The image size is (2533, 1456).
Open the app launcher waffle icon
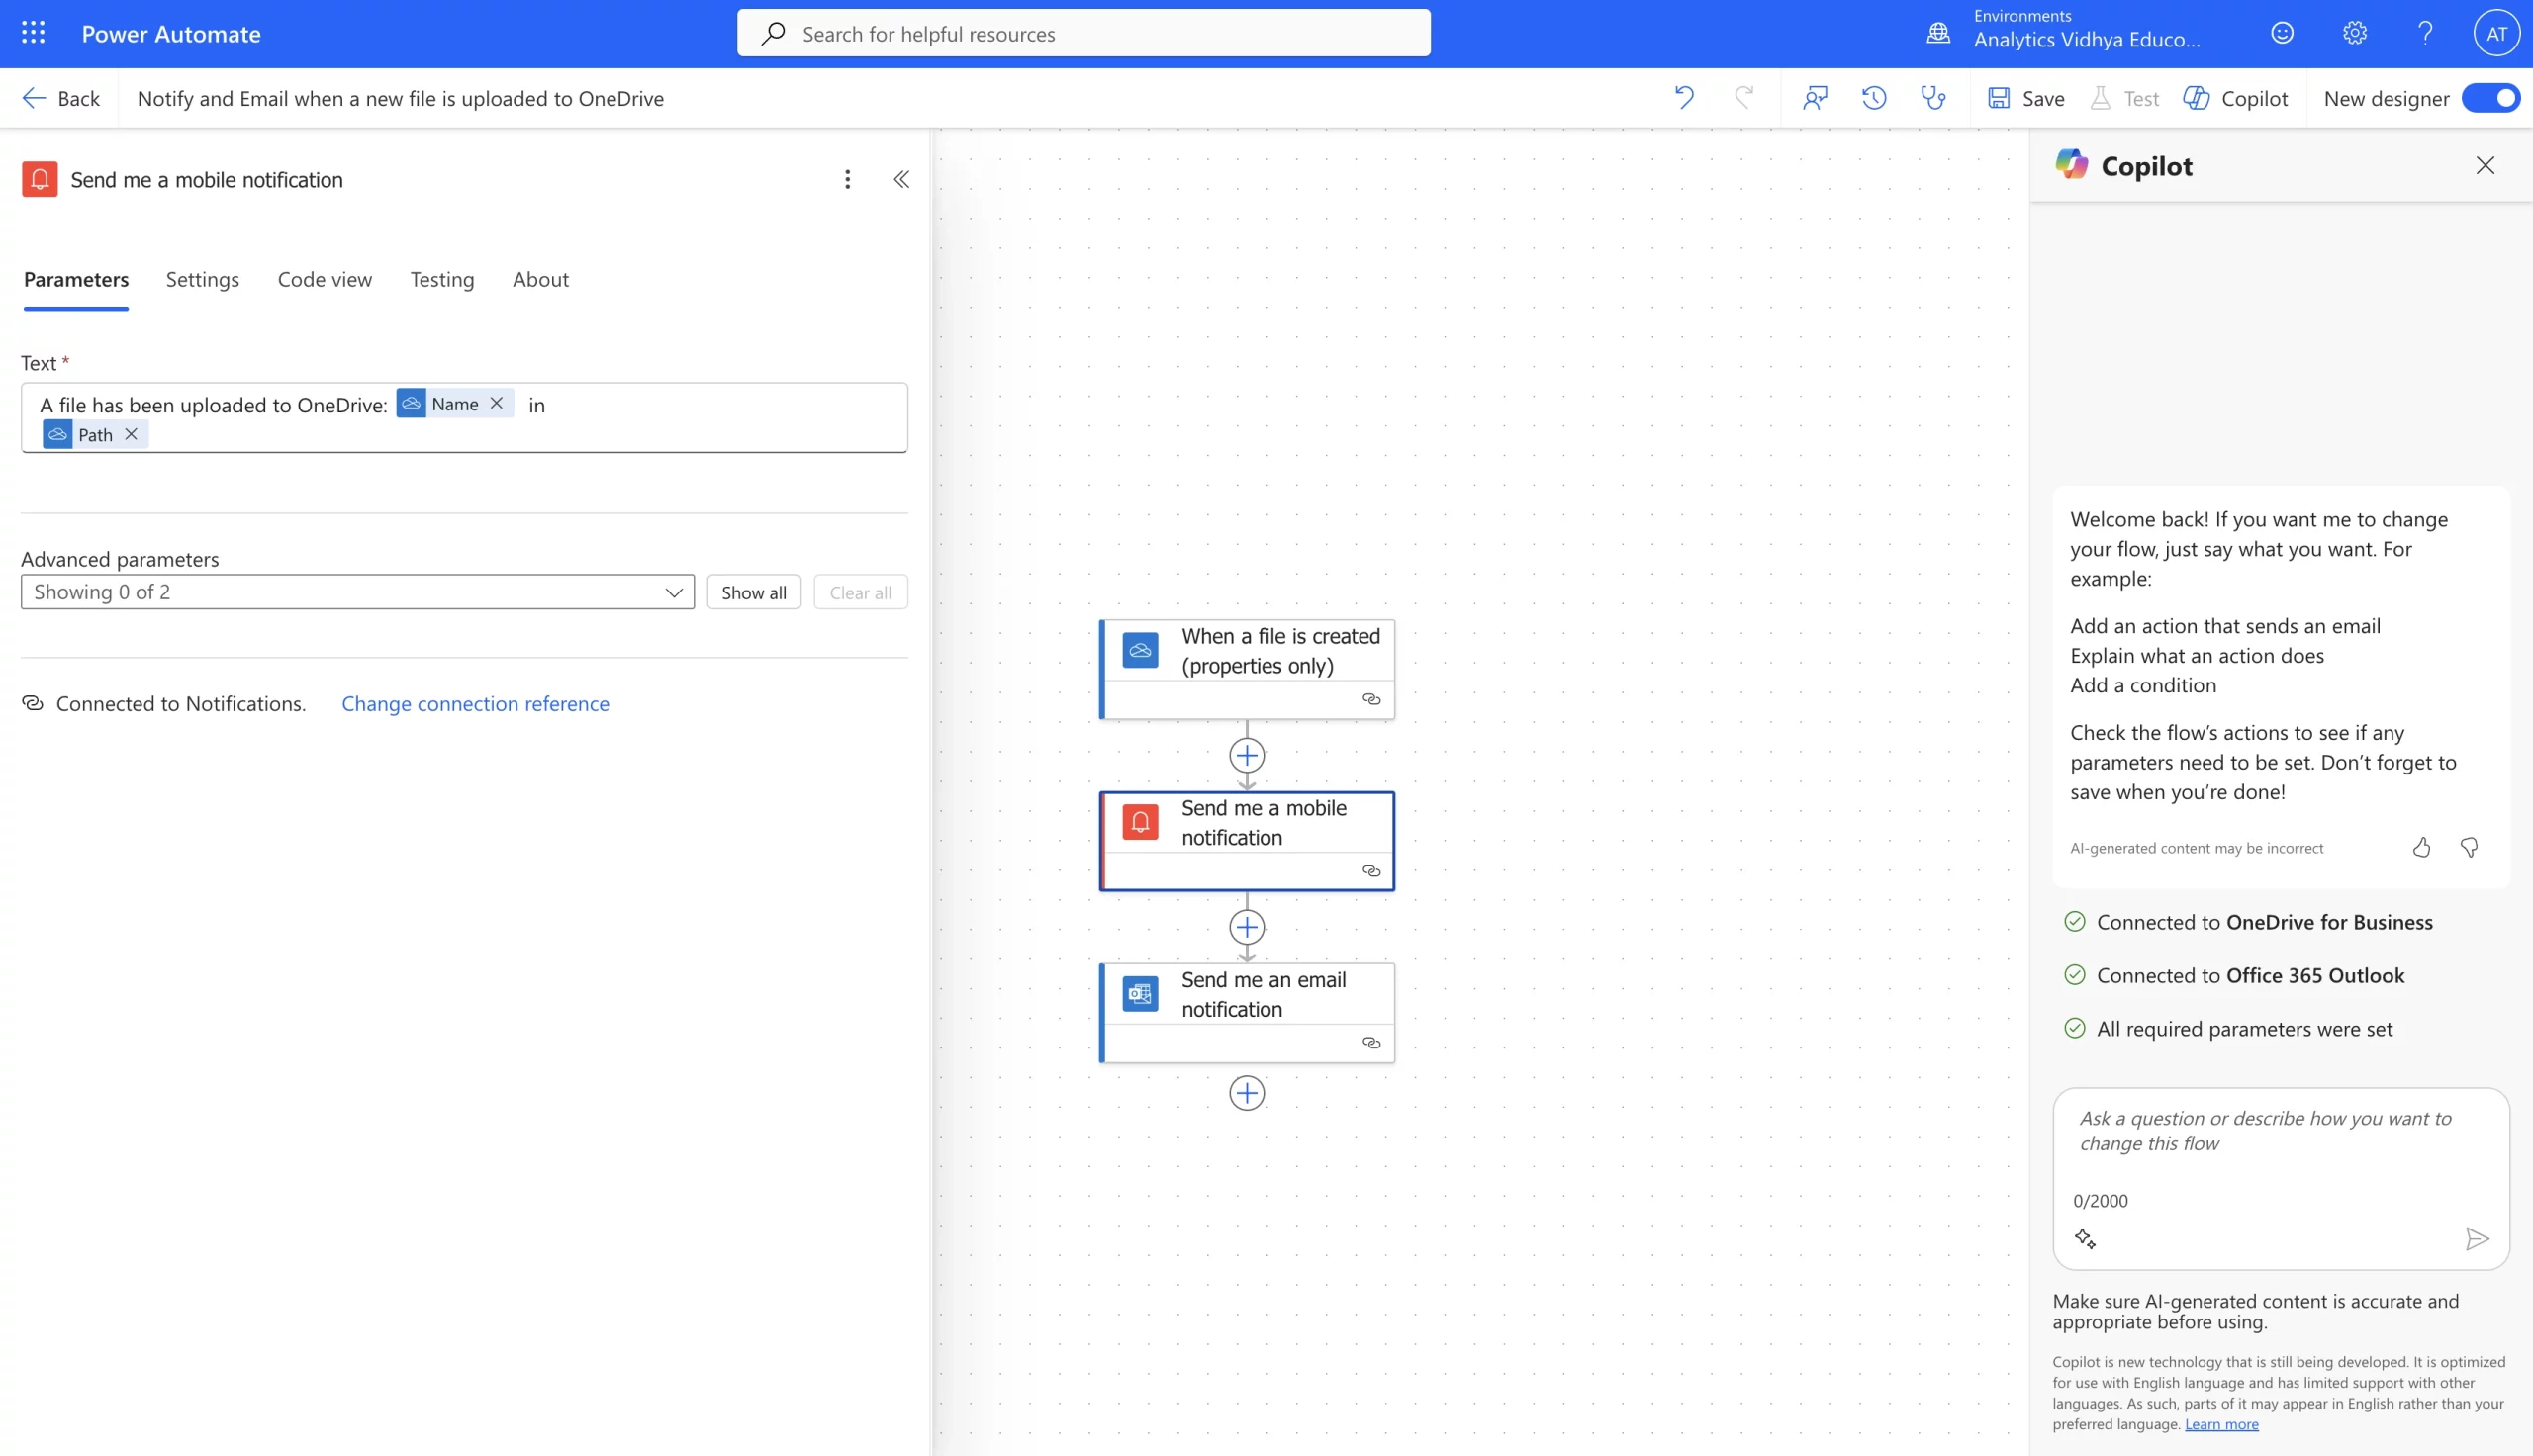click(x=33, y=33)
